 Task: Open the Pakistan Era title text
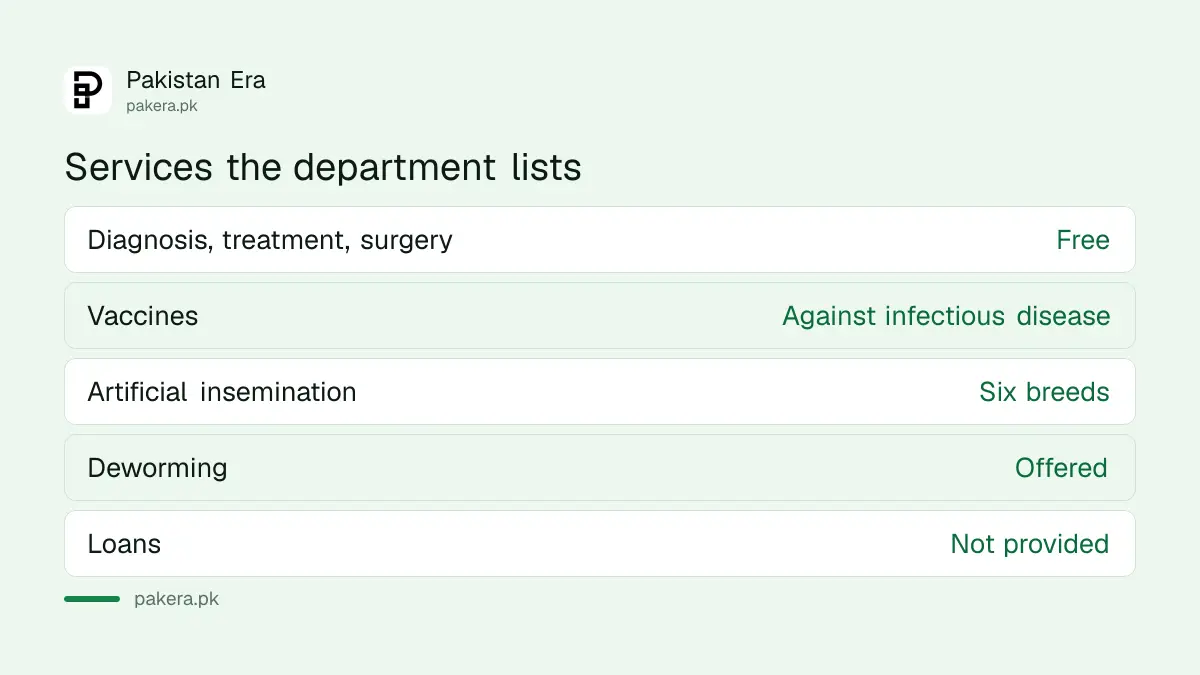[196, 80]
